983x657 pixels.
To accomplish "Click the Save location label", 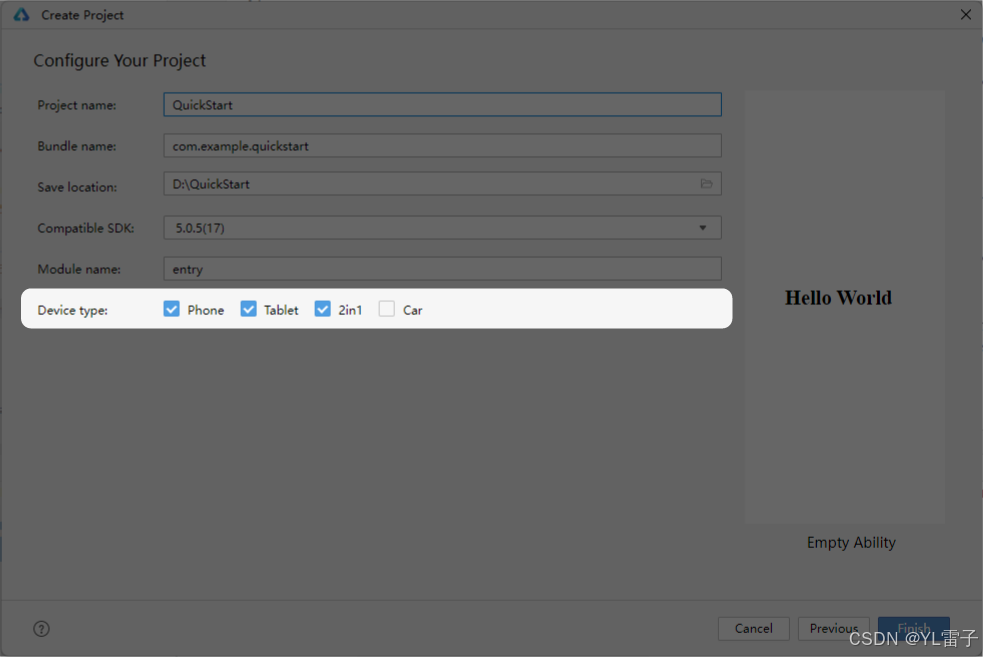I will coord(77,187).
